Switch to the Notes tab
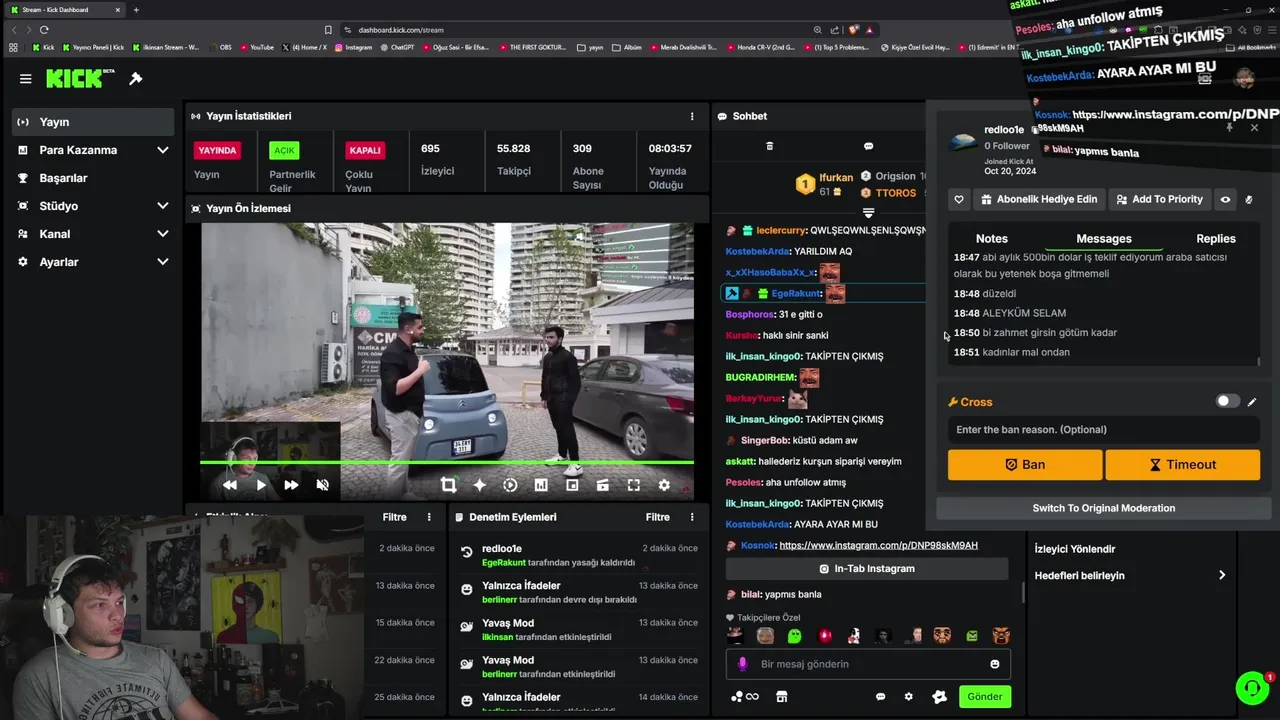 (992, 239)
